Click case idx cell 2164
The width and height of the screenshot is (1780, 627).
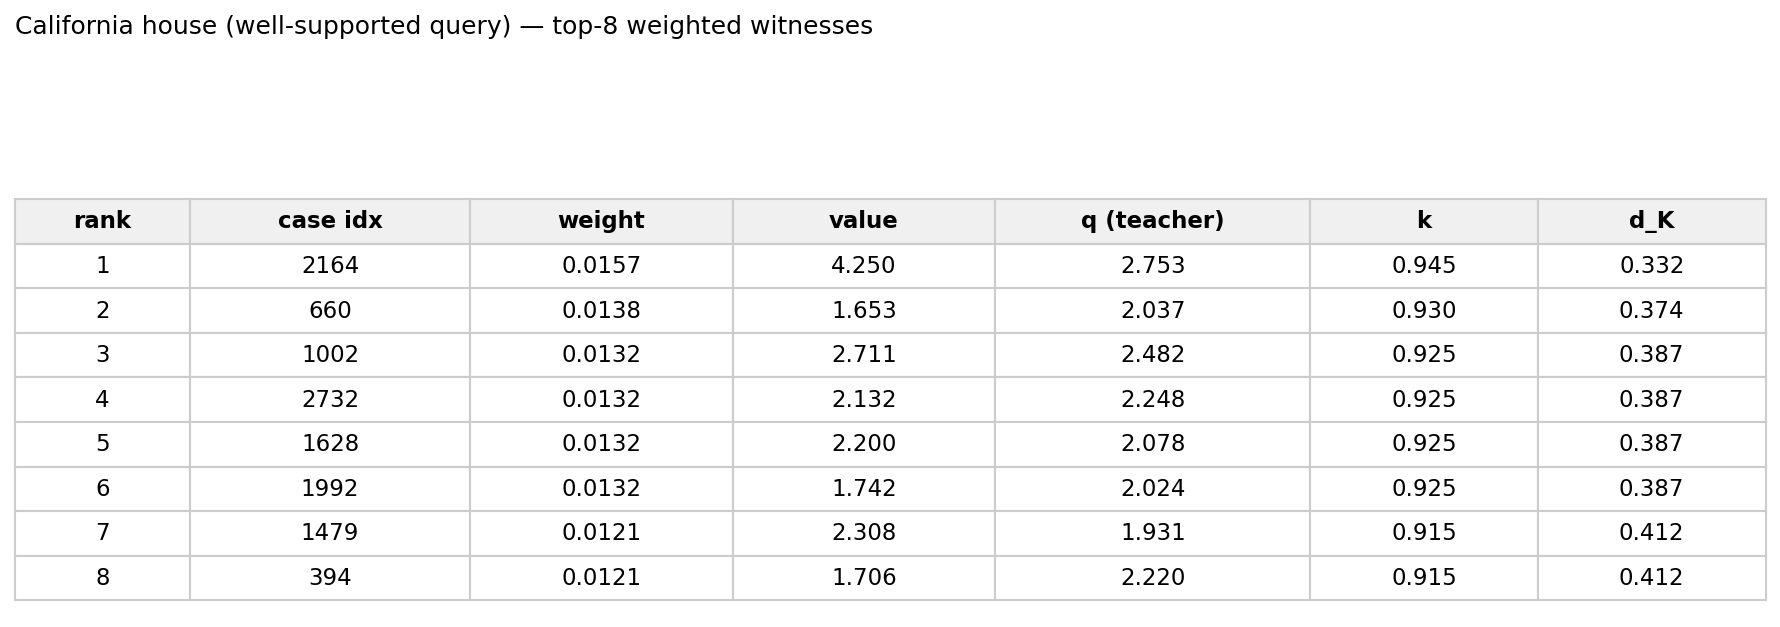(x=330, y=266)
